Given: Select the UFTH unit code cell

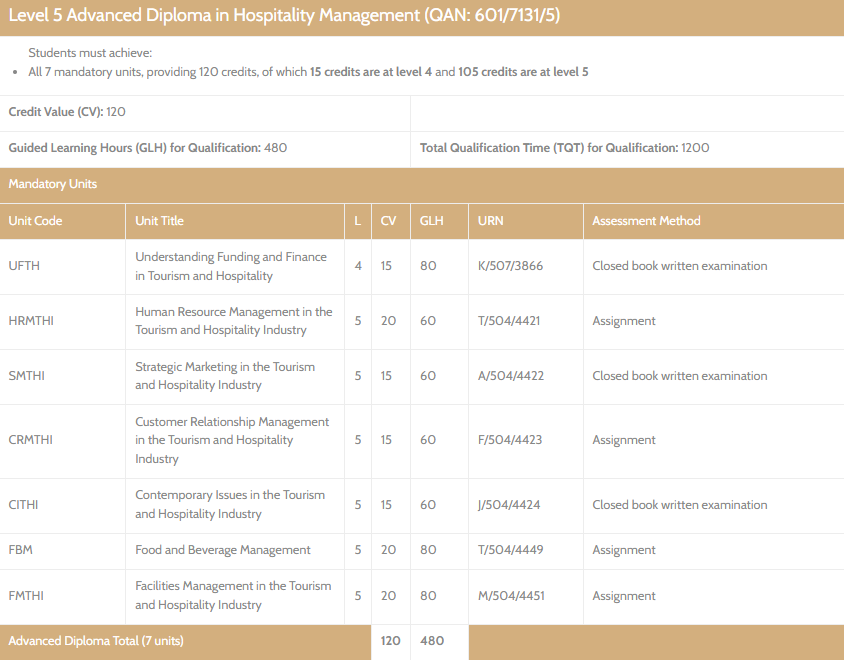Looking at the screenshot, I should 24,266.
